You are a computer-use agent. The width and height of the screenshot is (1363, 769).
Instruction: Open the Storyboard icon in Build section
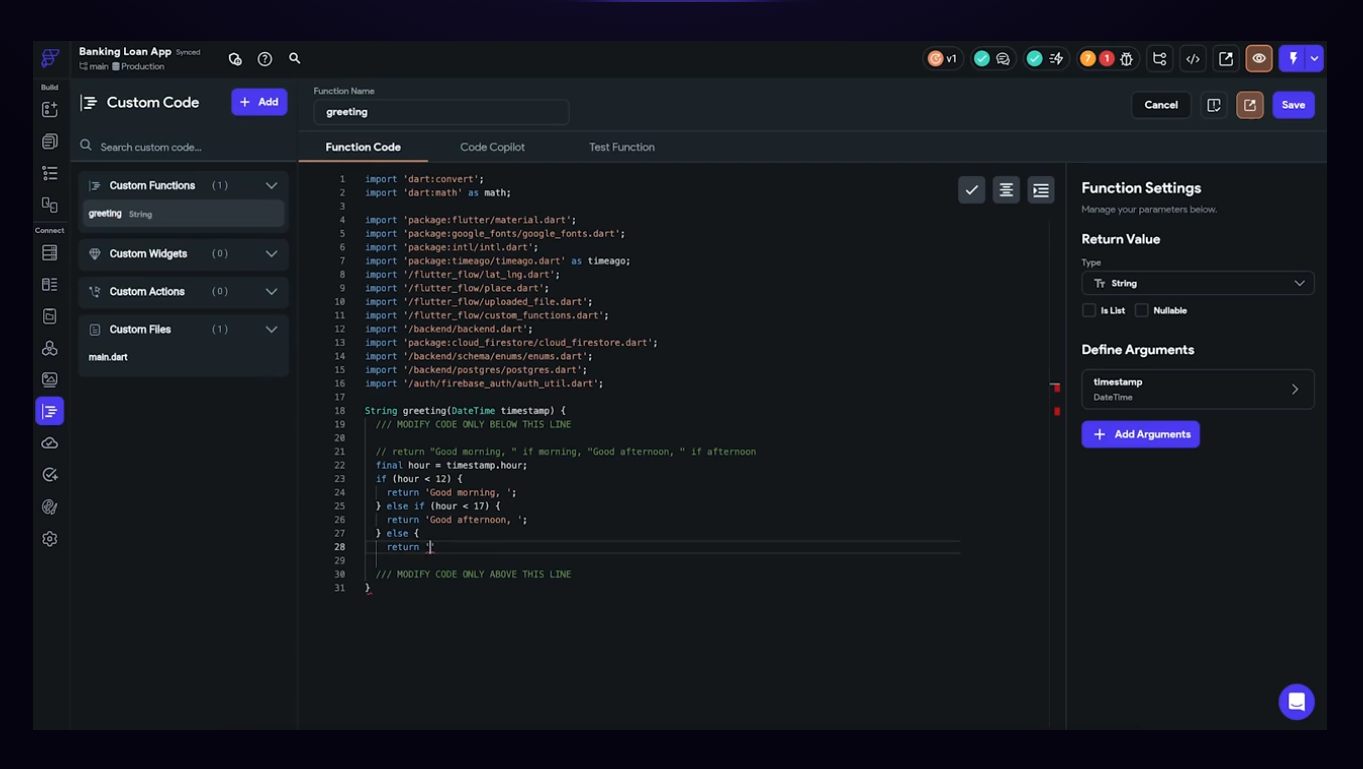50,205
